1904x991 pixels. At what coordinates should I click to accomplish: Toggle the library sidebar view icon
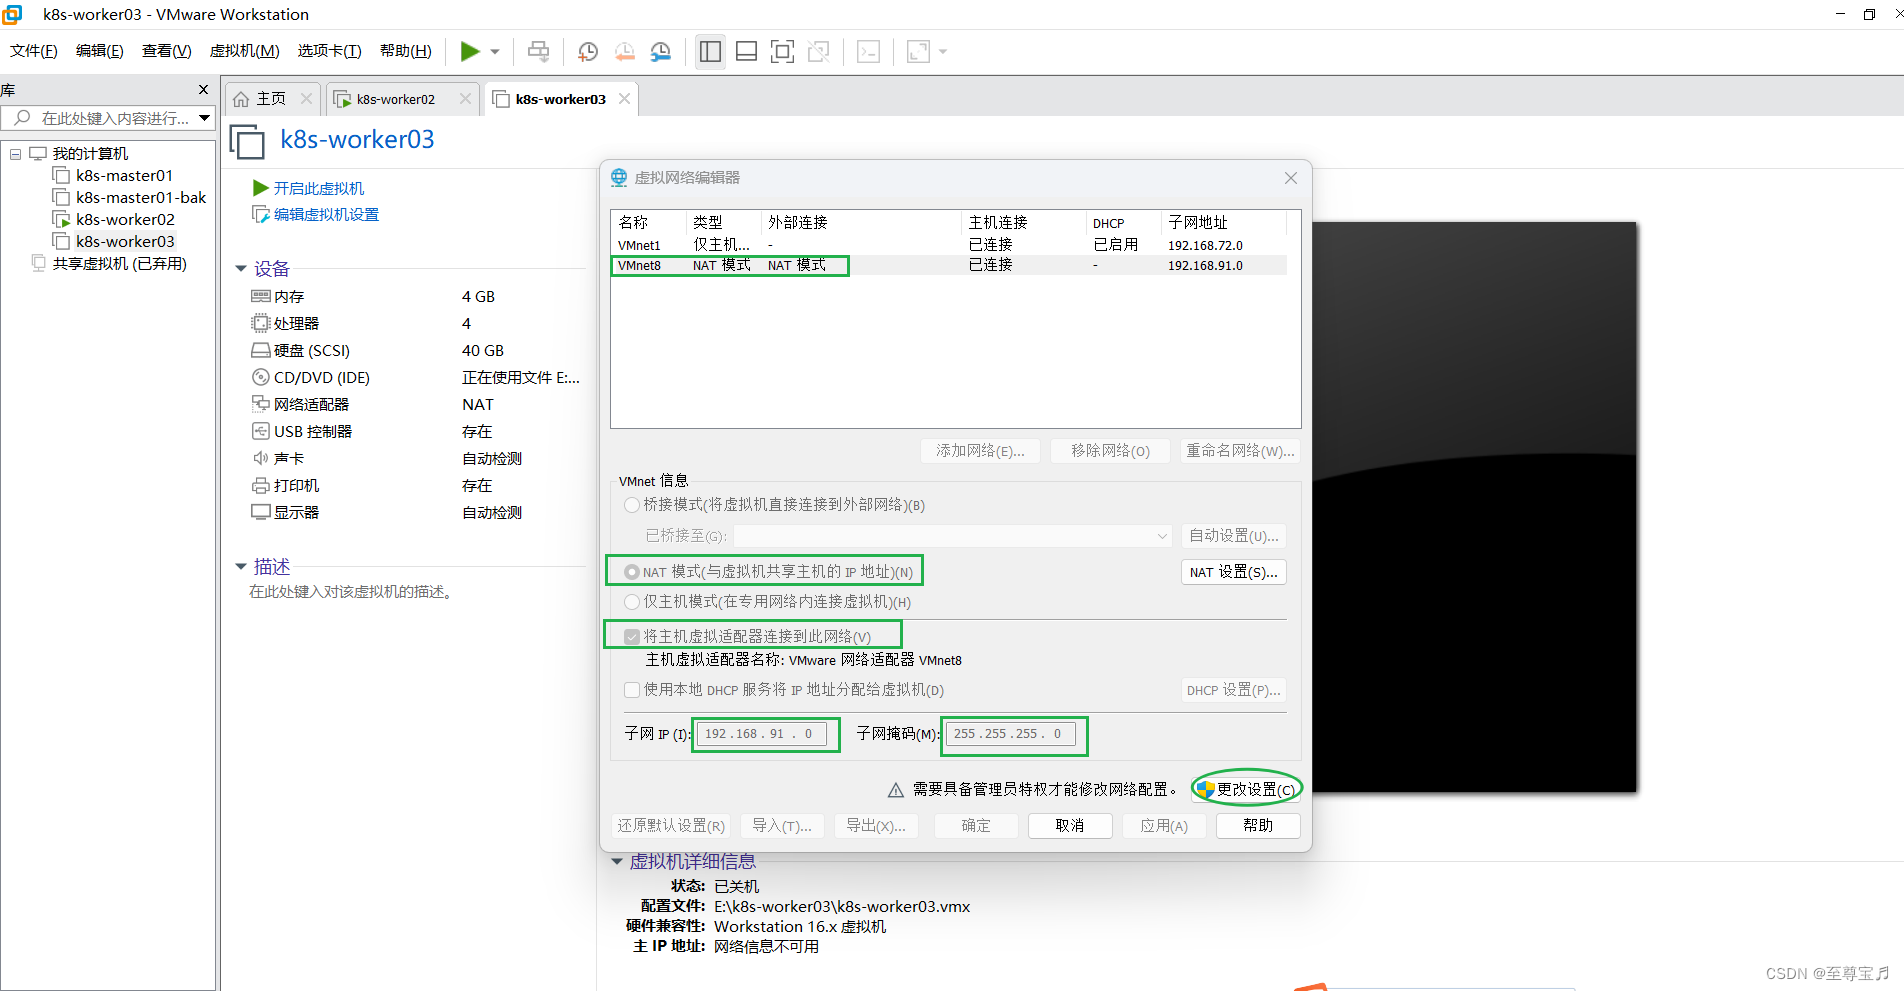[710, 51]
